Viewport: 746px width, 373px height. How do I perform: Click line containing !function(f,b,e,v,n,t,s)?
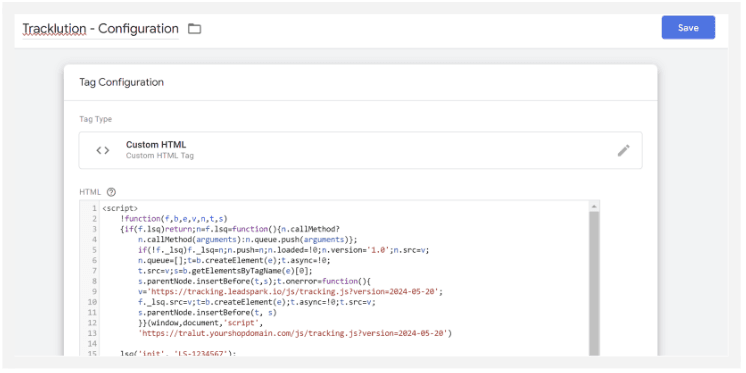click(175, 219)
